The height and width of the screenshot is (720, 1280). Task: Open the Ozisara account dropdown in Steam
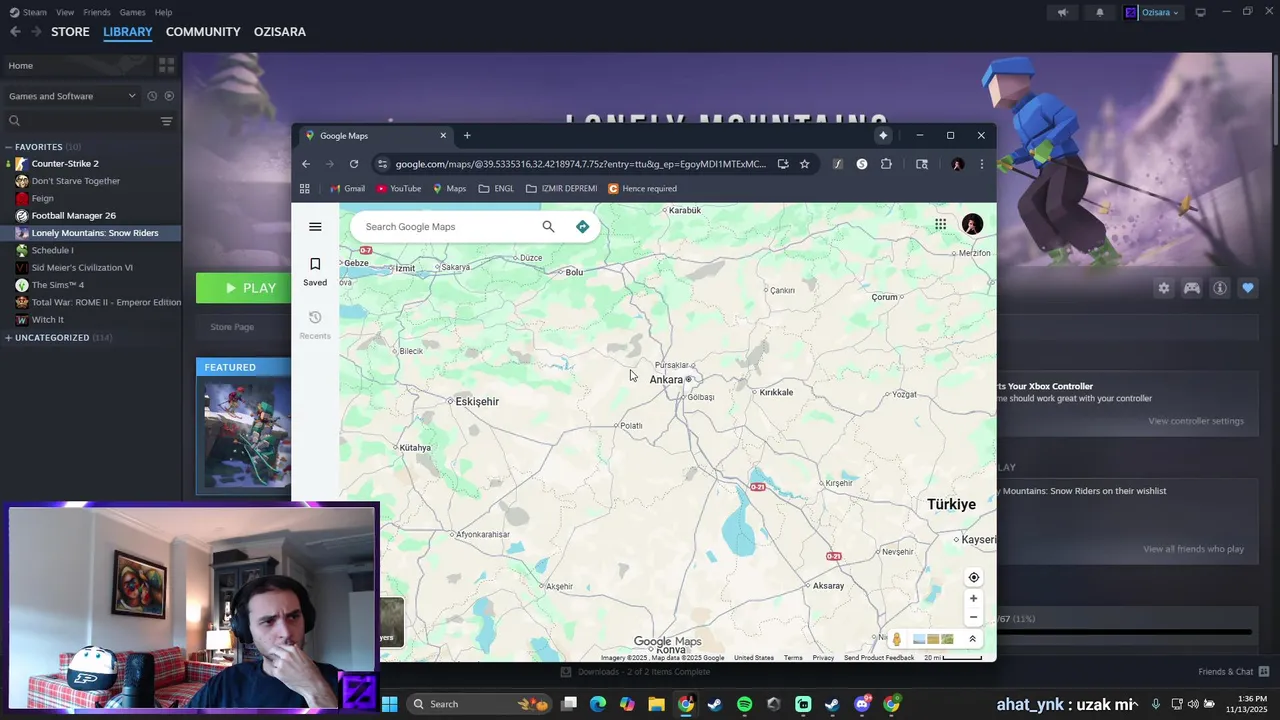[1152, 13]
